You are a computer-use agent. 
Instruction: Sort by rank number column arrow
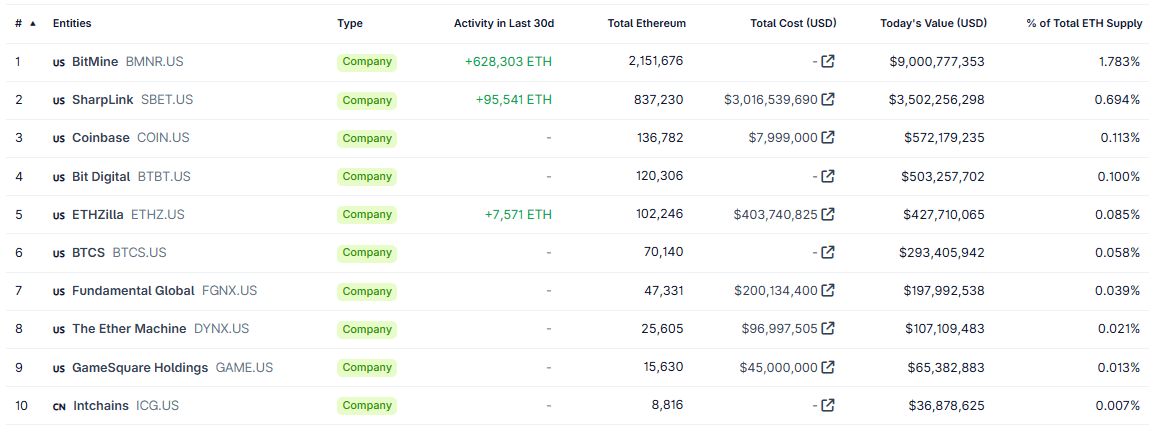coord(33,23)
